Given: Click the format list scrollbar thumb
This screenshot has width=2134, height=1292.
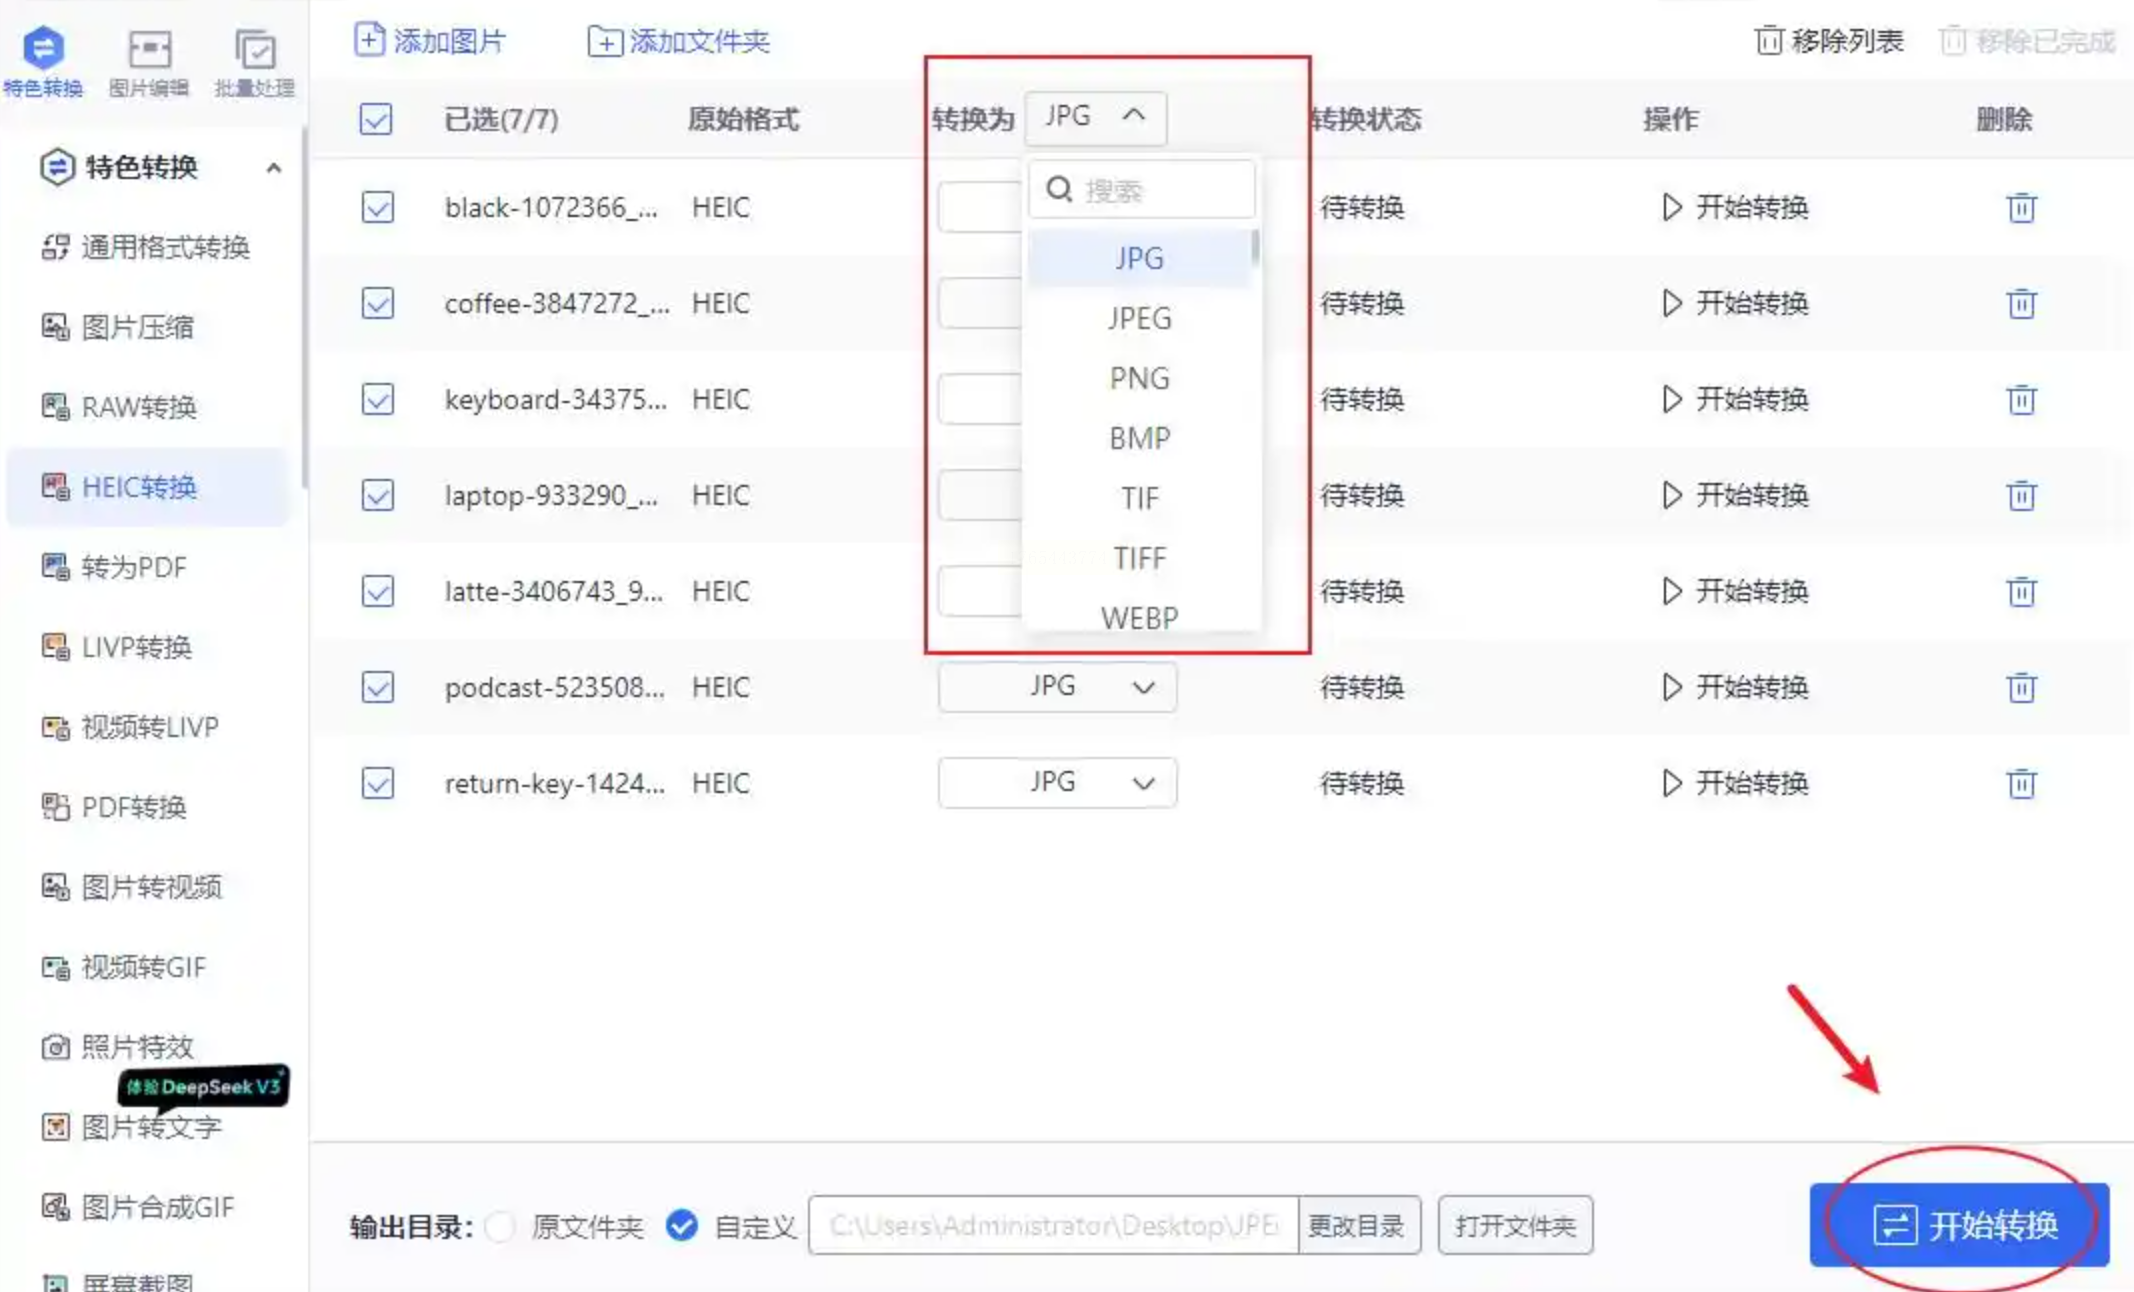Looking at the screenshot, I should pos(1254,248).
